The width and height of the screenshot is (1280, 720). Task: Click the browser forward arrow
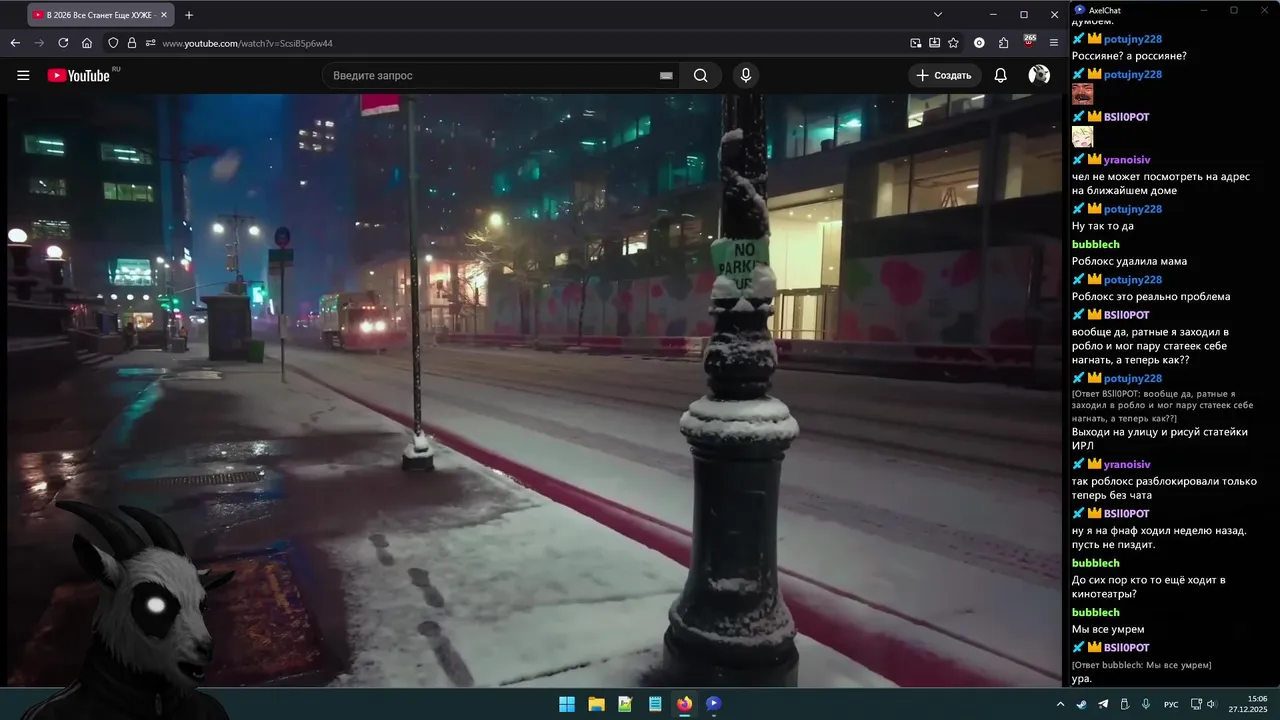point(39,43)
